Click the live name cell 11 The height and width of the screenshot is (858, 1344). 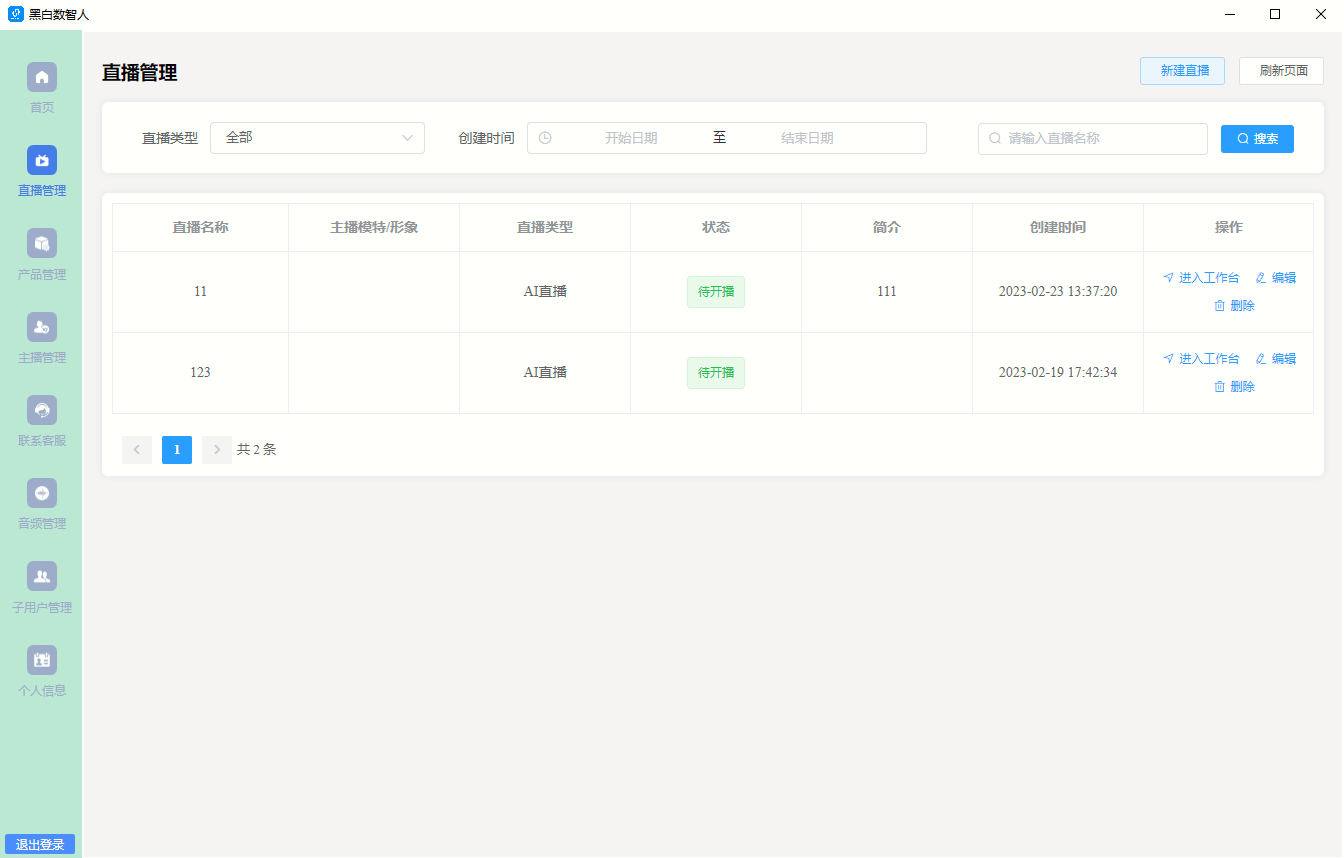[200, 292]
